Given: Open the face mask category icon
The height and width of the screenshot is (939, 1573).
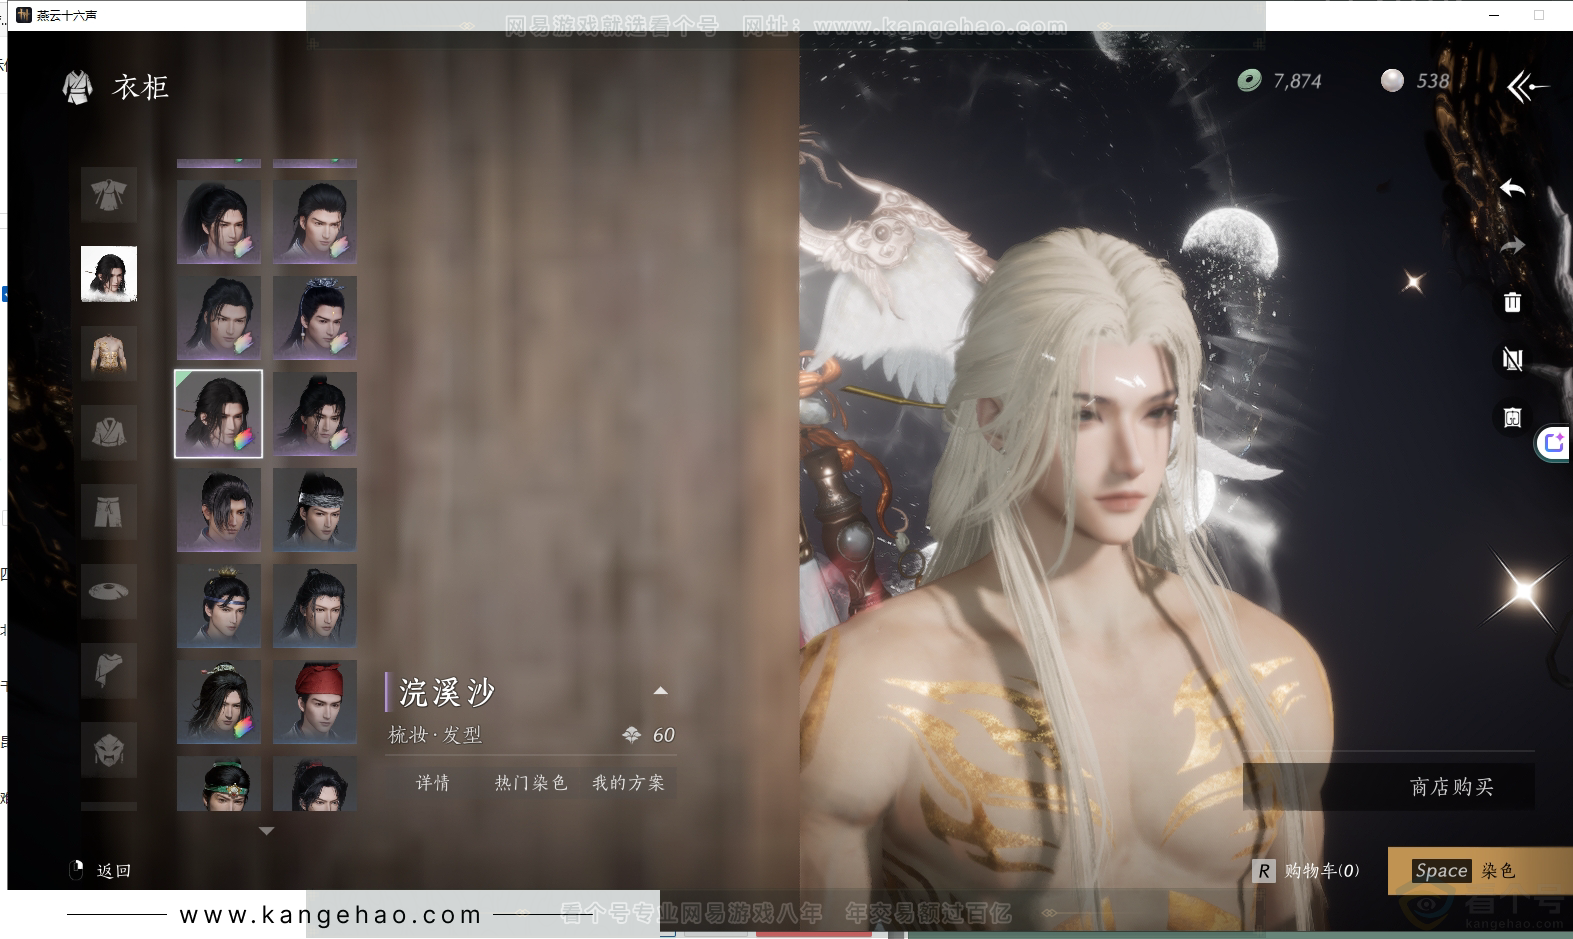Looking at the screenshot, I should (109, 749).
